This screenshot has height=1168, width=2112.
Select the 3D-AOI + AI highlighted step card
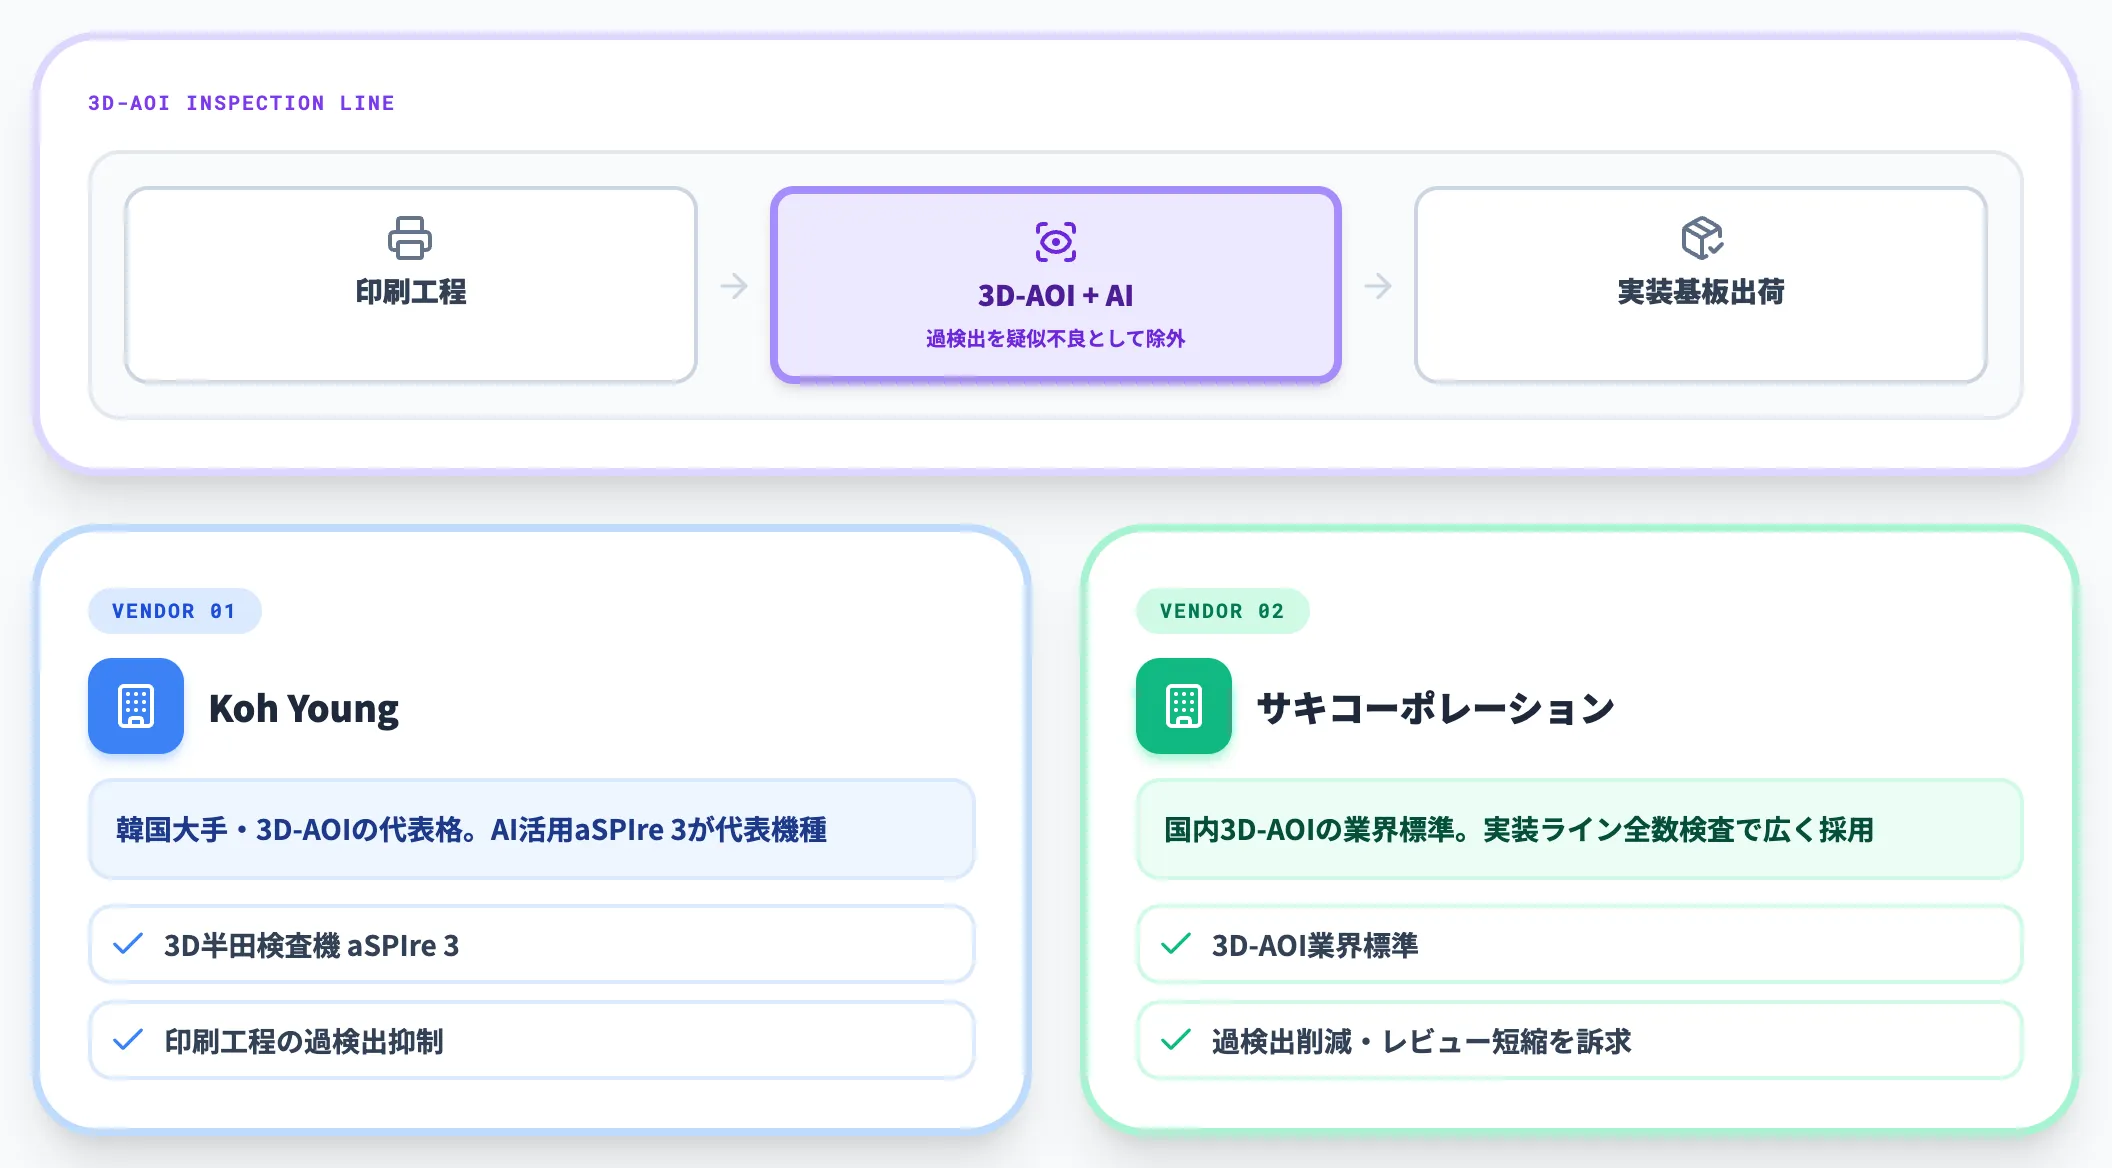point(1056,285)
